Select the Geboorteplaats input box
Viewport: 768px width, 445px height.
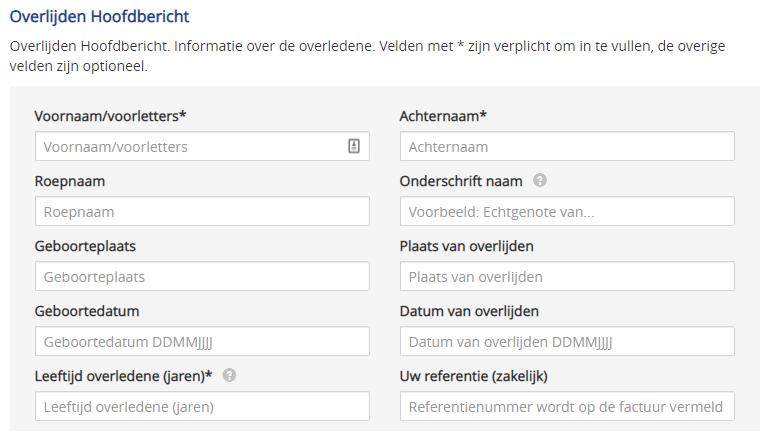pos(202,276)
